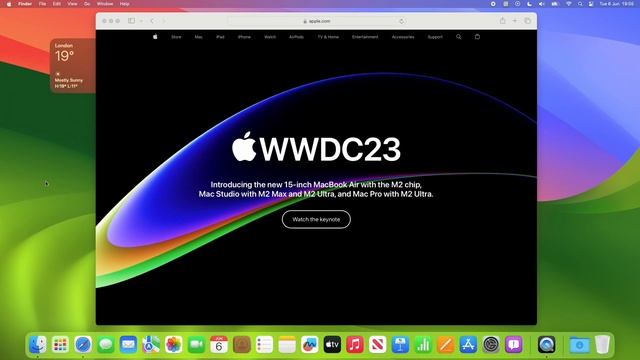Open the Accessories link

403,37
